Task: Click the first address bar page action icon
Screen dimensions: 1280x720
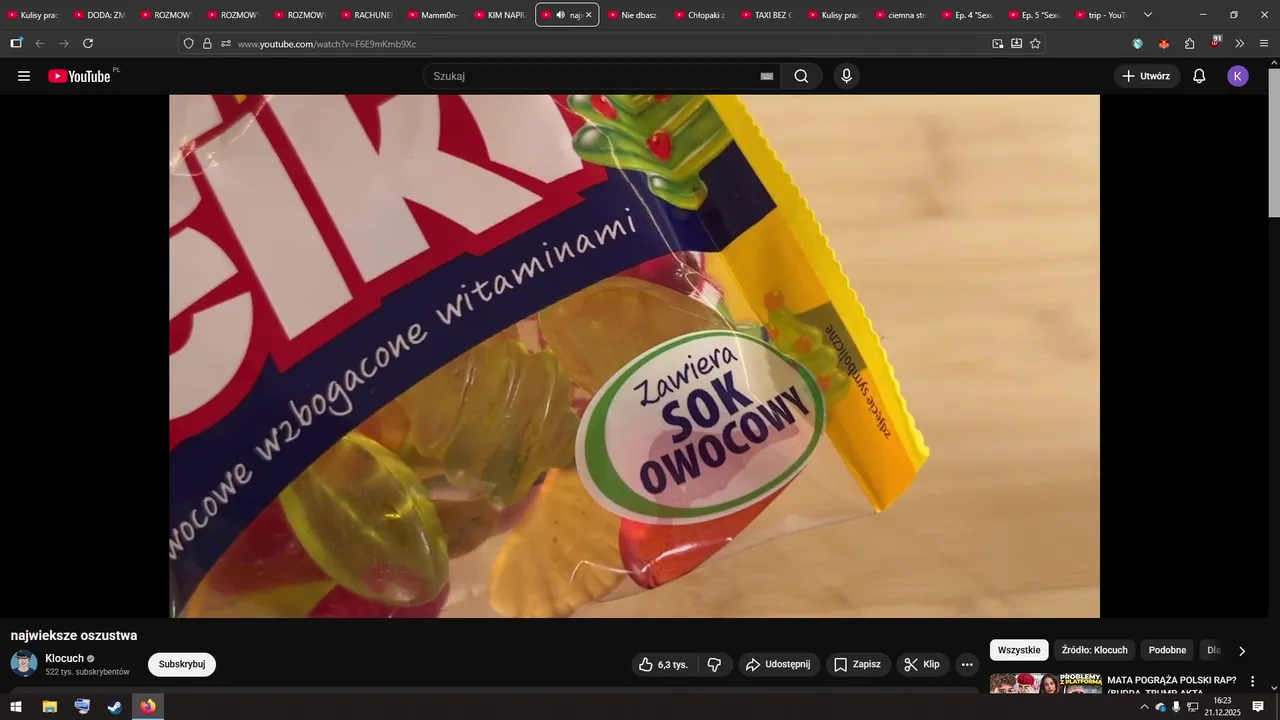Action: pos(998,44)
